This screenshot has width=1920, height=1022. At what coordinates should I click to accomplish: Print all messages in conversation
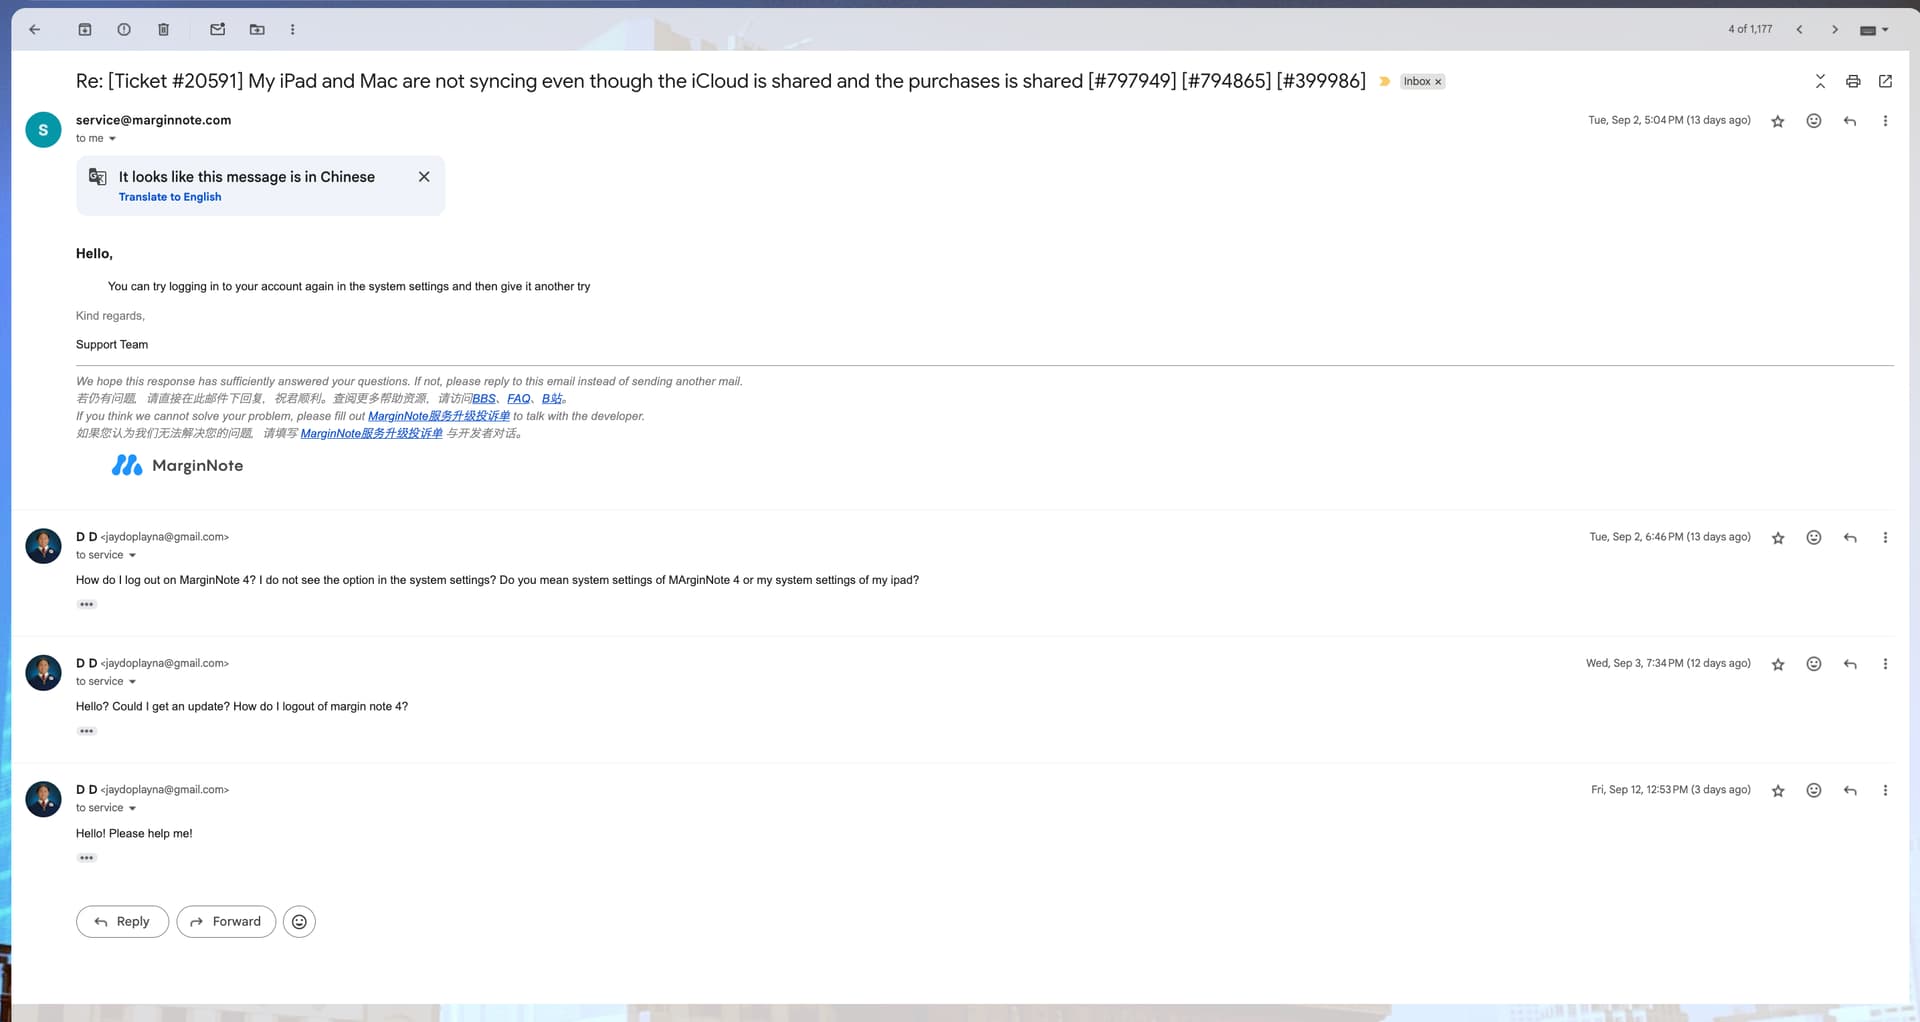(x=1852, y=81)
